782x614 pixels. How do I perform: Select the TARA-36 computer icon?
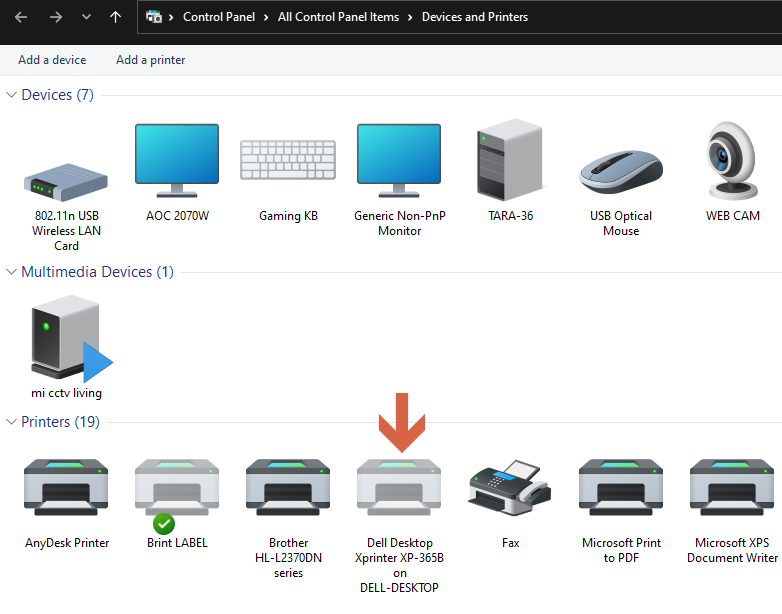(x=510, y=160)
